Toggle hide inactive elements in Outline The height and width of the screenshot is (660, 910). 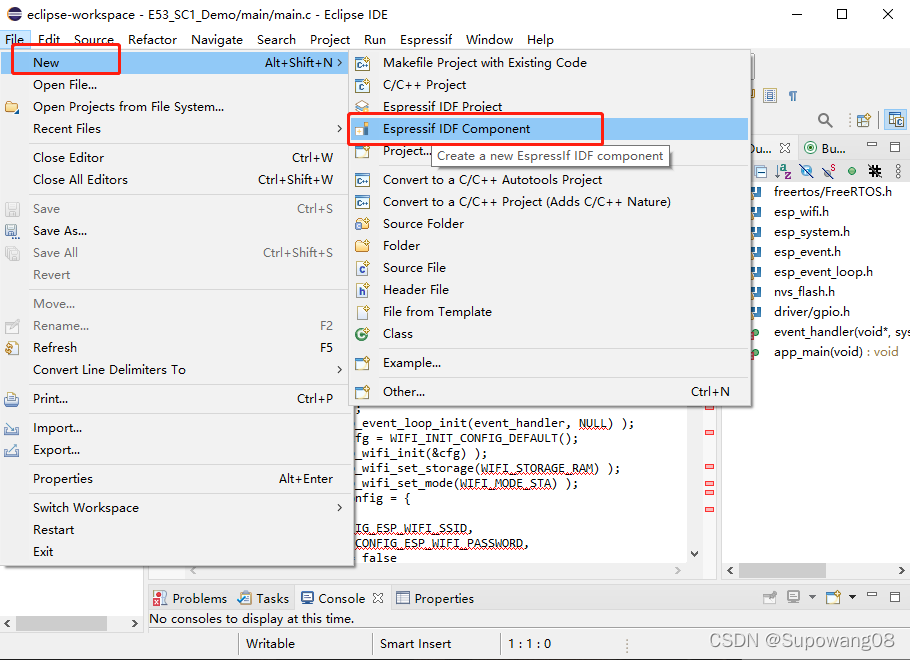pos(875,171)
